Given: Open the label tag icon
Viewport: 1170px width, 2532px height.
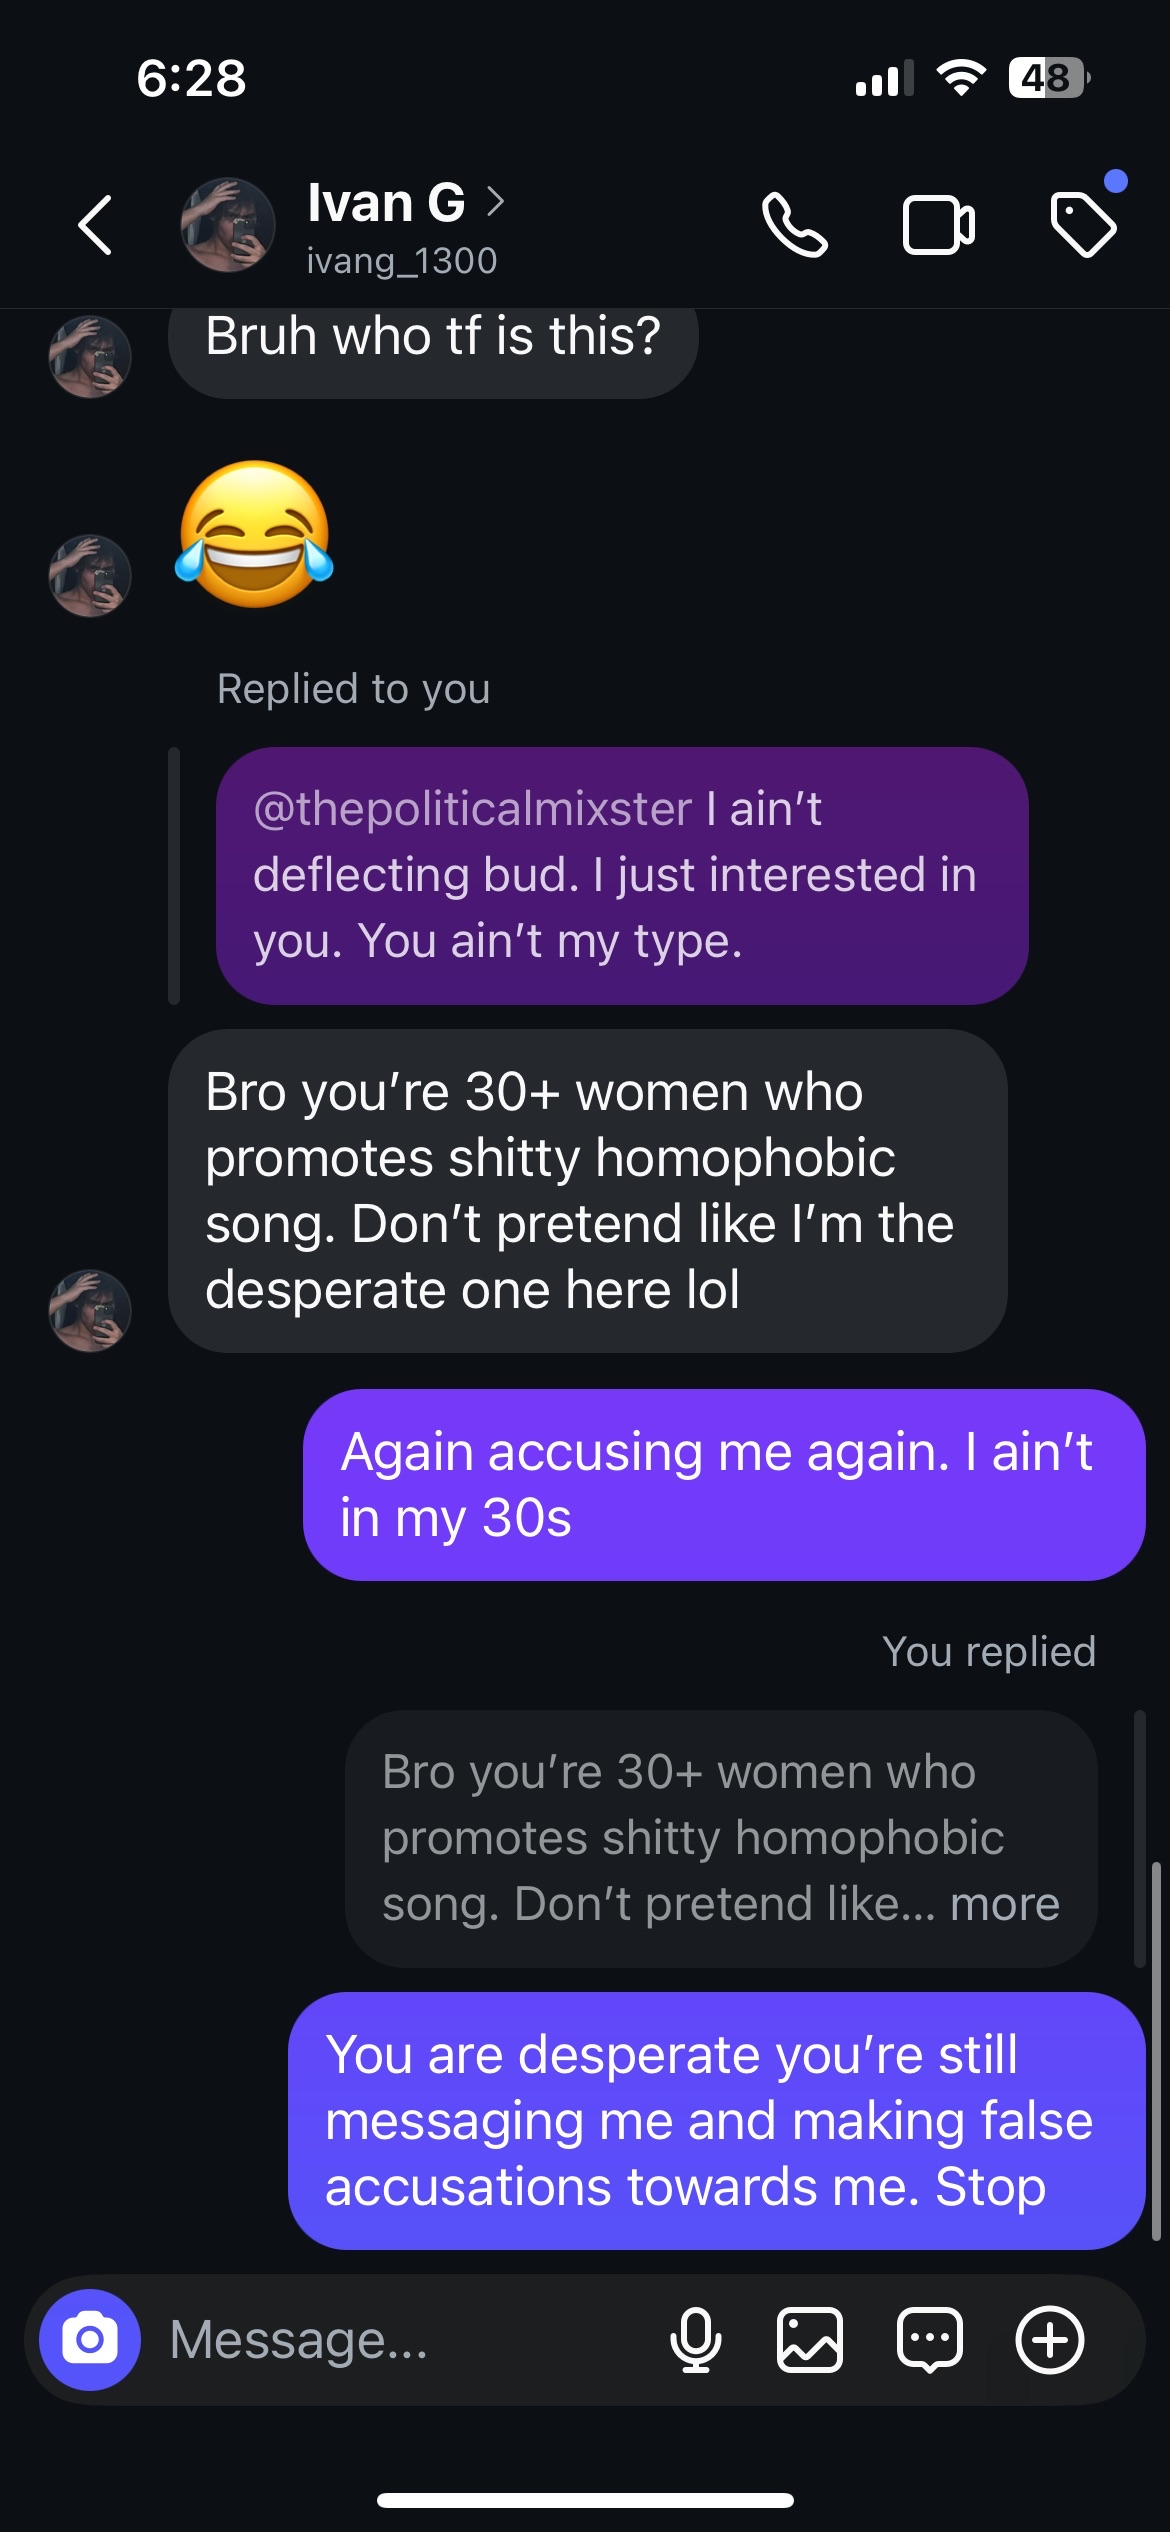Looking at the screenshot, I should click(1083, 225).
